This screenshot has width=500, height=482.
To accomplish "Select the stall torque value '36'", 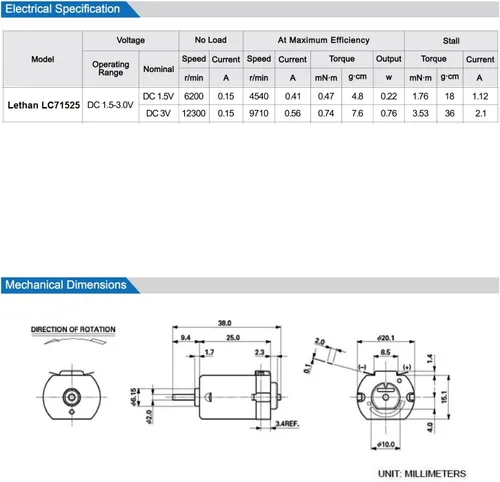I will click(450, 114).
